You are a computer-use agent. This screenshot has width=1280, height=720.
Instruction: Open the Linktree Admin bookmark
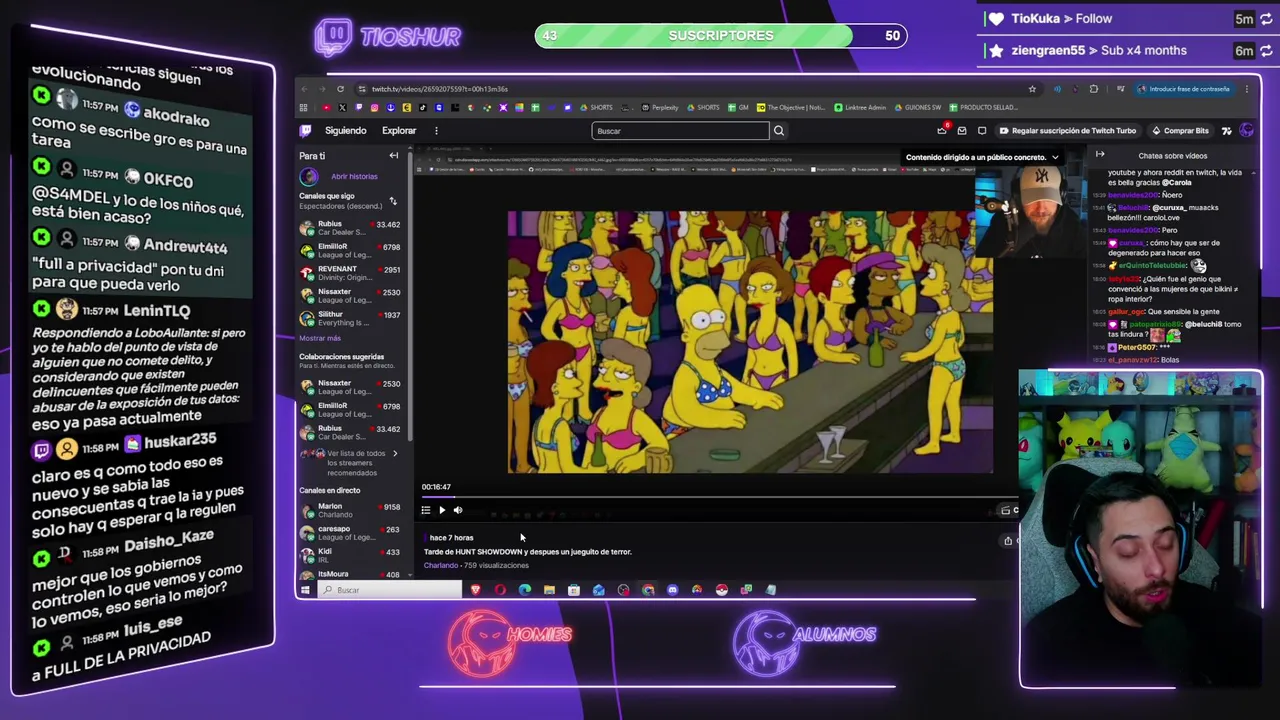861,107
